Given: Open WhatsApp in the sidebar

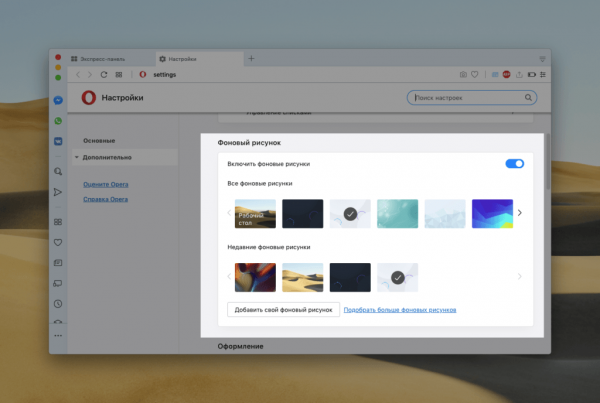Looking at the screenshot, I should pos(58,121).
